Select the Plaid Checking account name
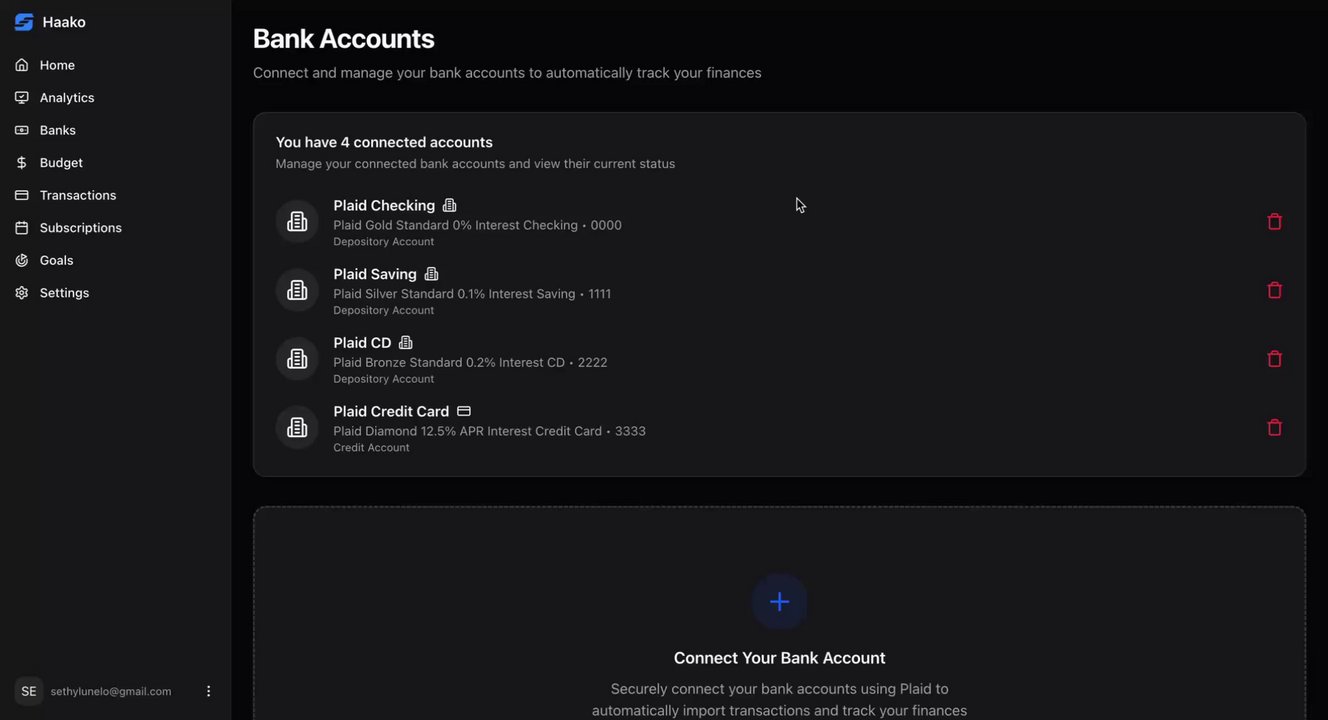This screenshot has height=720, width=1328. pos(384,205)
